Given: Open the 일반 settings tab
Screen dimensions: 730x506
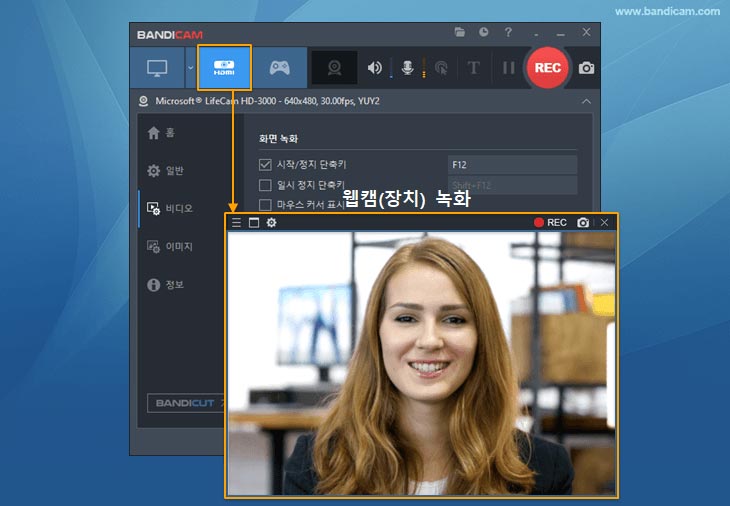Looking at the screenshot, I should click(166, 170).
